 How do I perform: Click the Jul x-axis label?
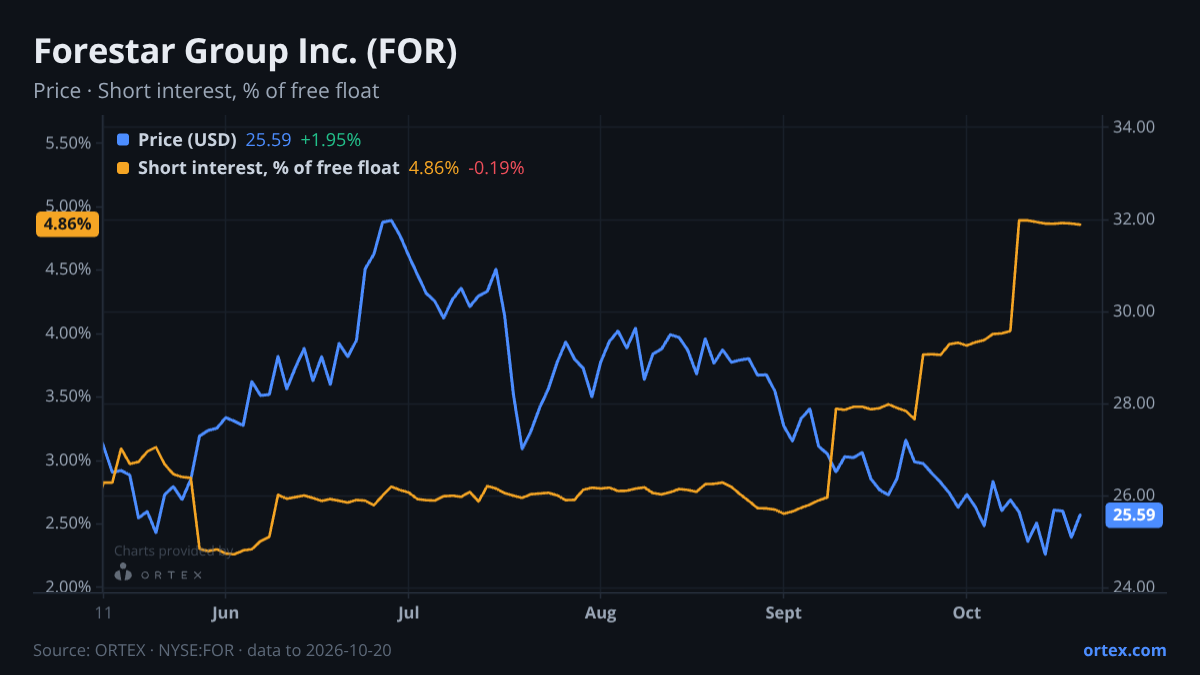click(408, 613)
